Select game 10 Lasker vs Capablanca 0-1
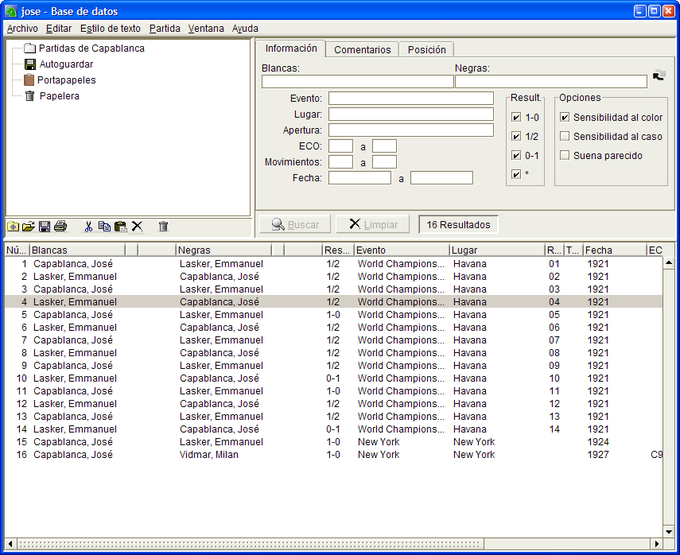Screen dimensions: 680x555 (x=333, y=378)
